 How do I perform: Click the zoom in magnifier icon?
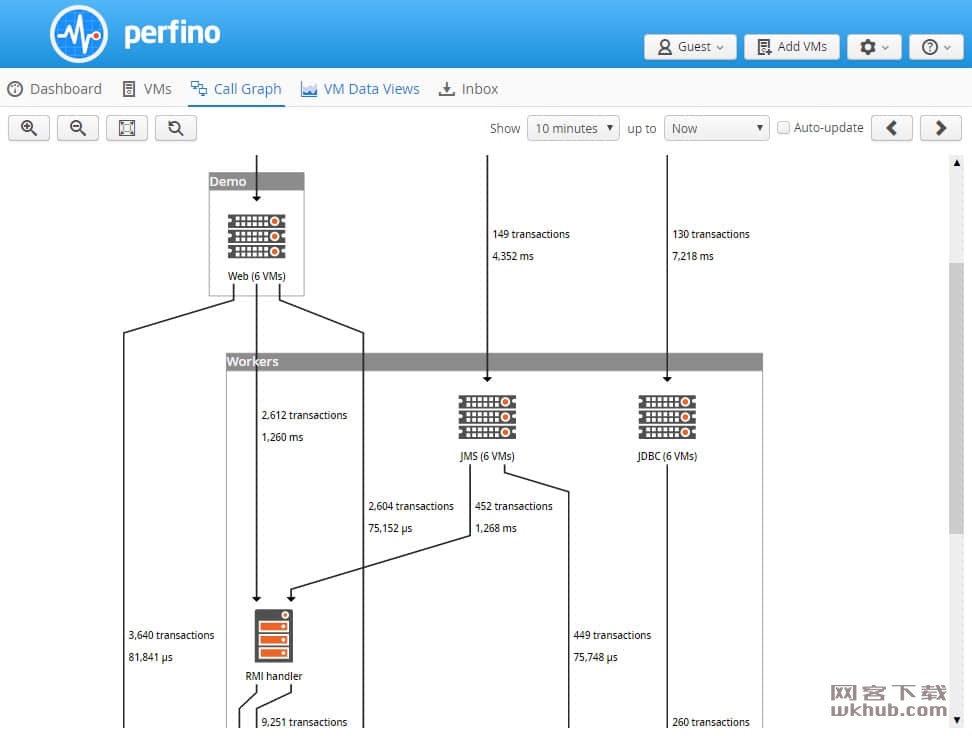pyautogui.click(x=29, y=128)
